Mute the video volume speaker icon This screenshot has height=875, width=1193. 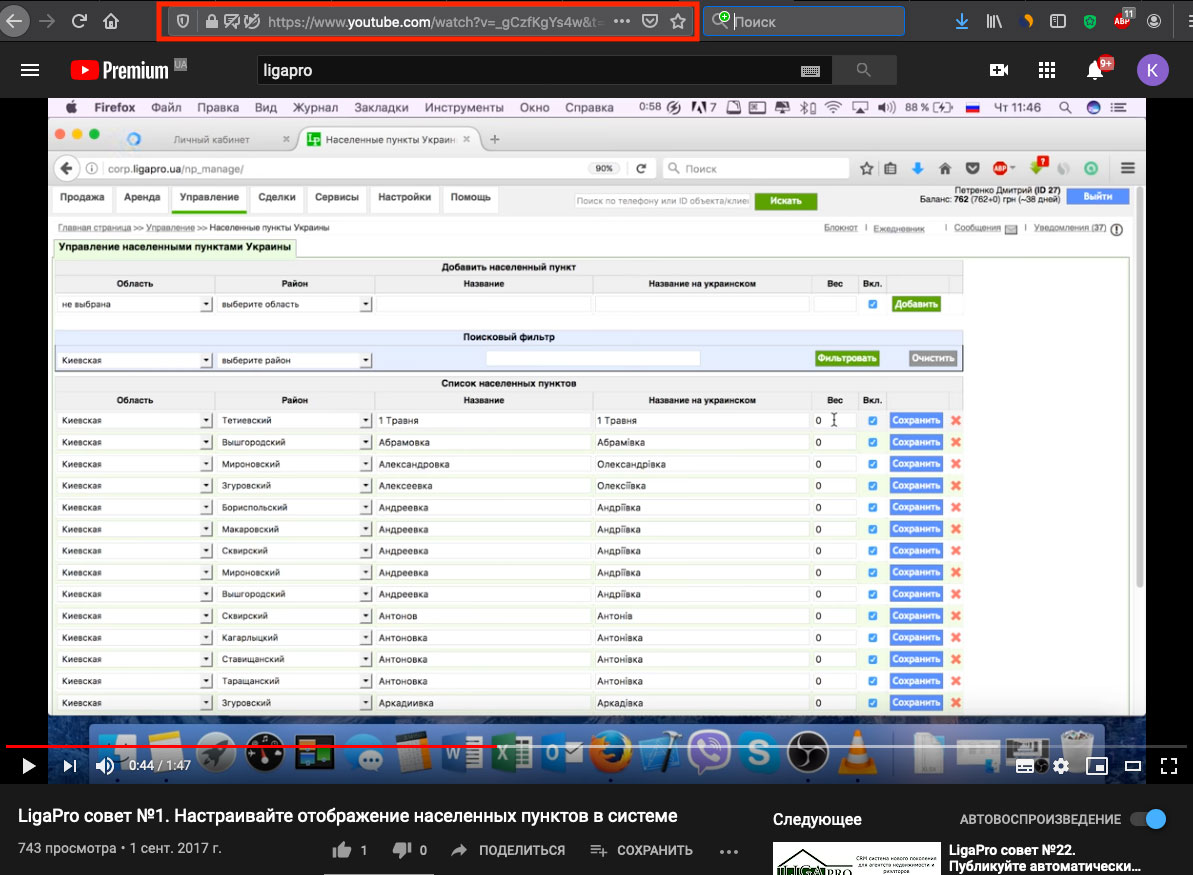[x=105, y=766]
